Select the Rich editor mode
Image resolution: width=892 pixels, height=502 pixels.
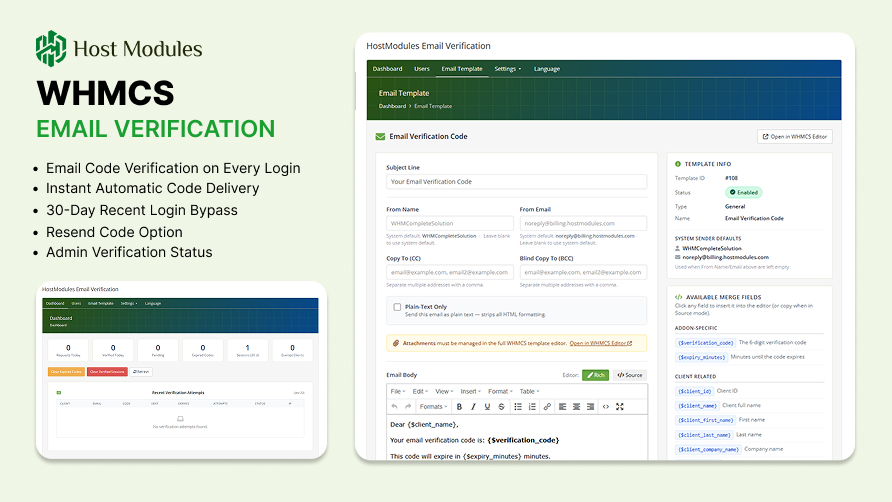(596, 375)
